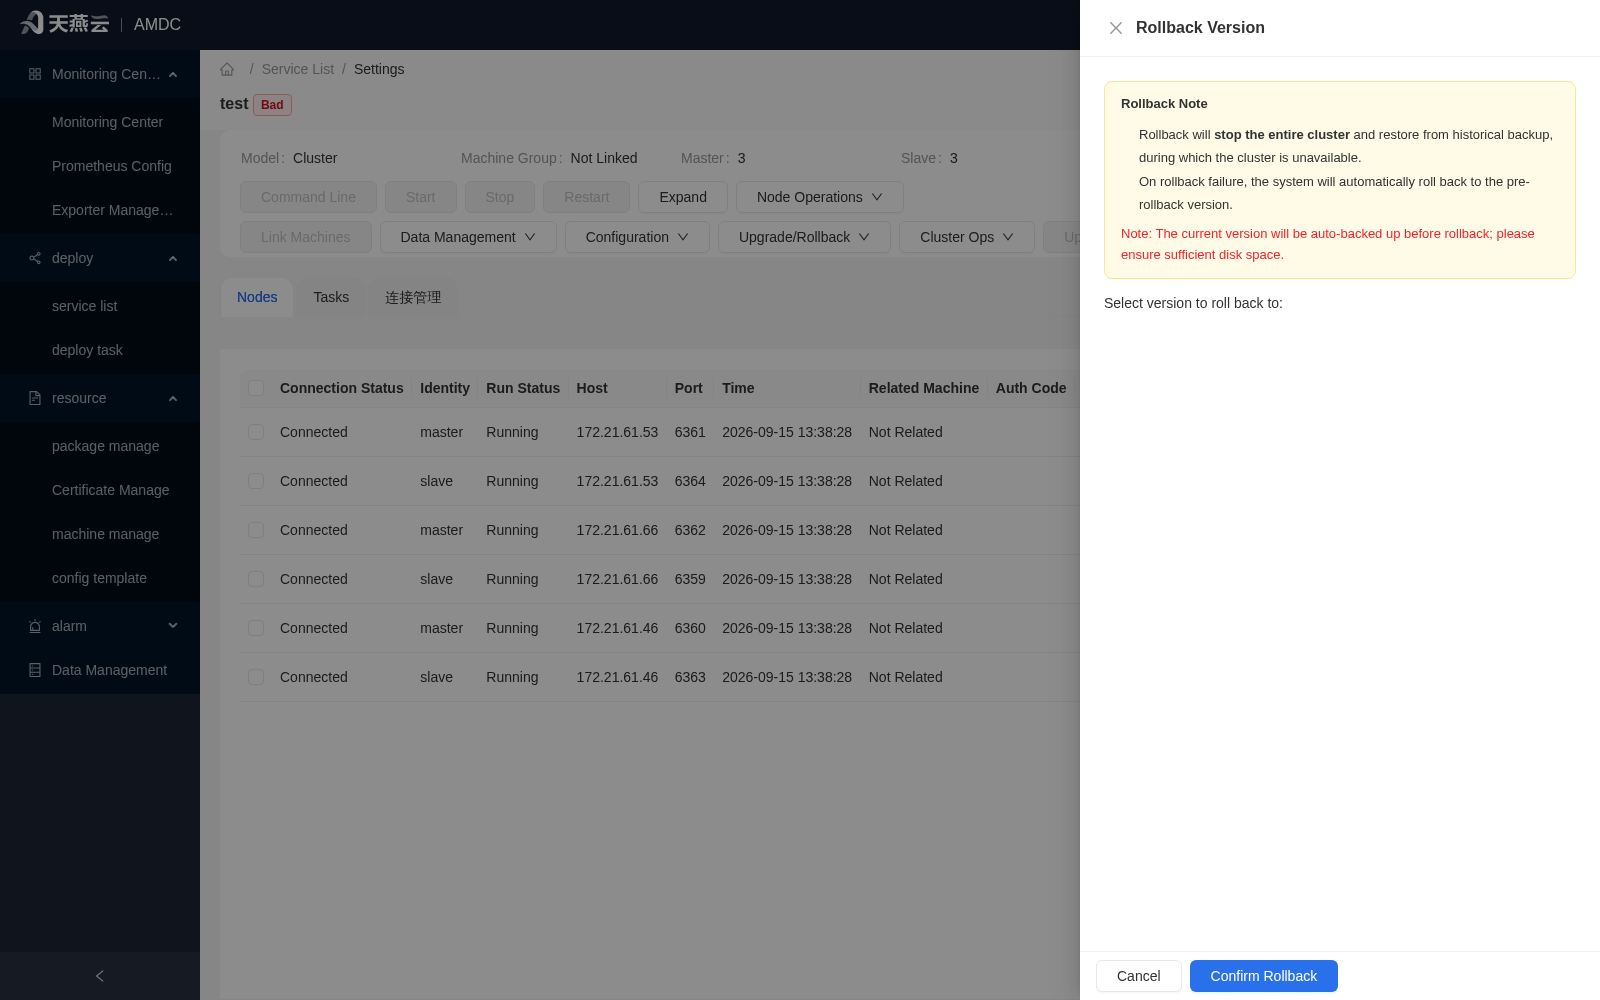Check the row with port 6364

pos(256,481)
